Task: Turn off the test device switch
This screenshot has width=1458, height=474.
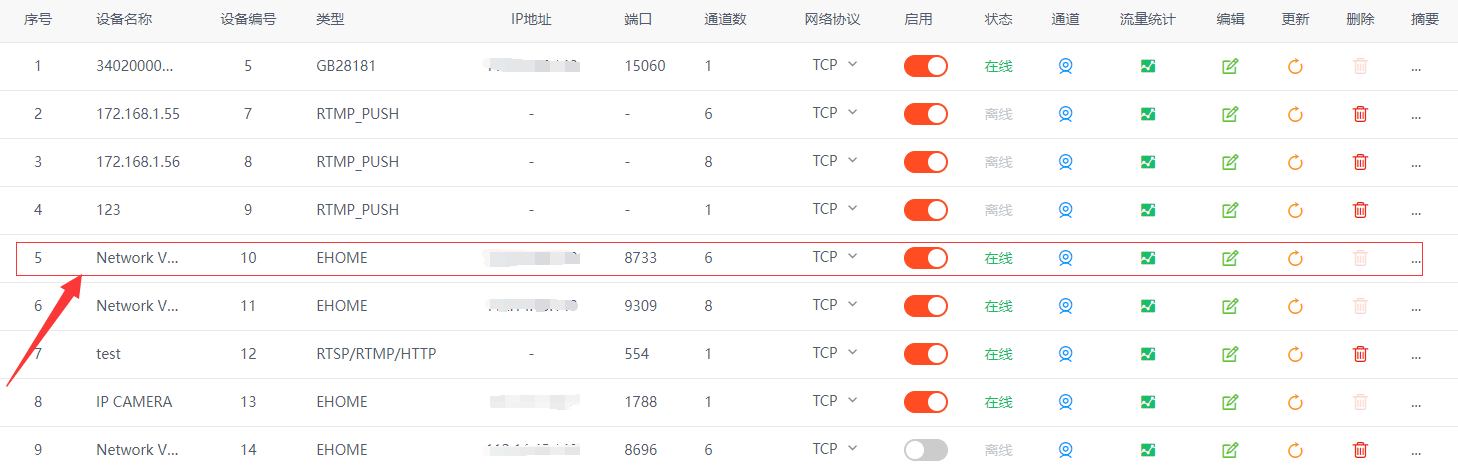Action: click(x=926, y=354)
